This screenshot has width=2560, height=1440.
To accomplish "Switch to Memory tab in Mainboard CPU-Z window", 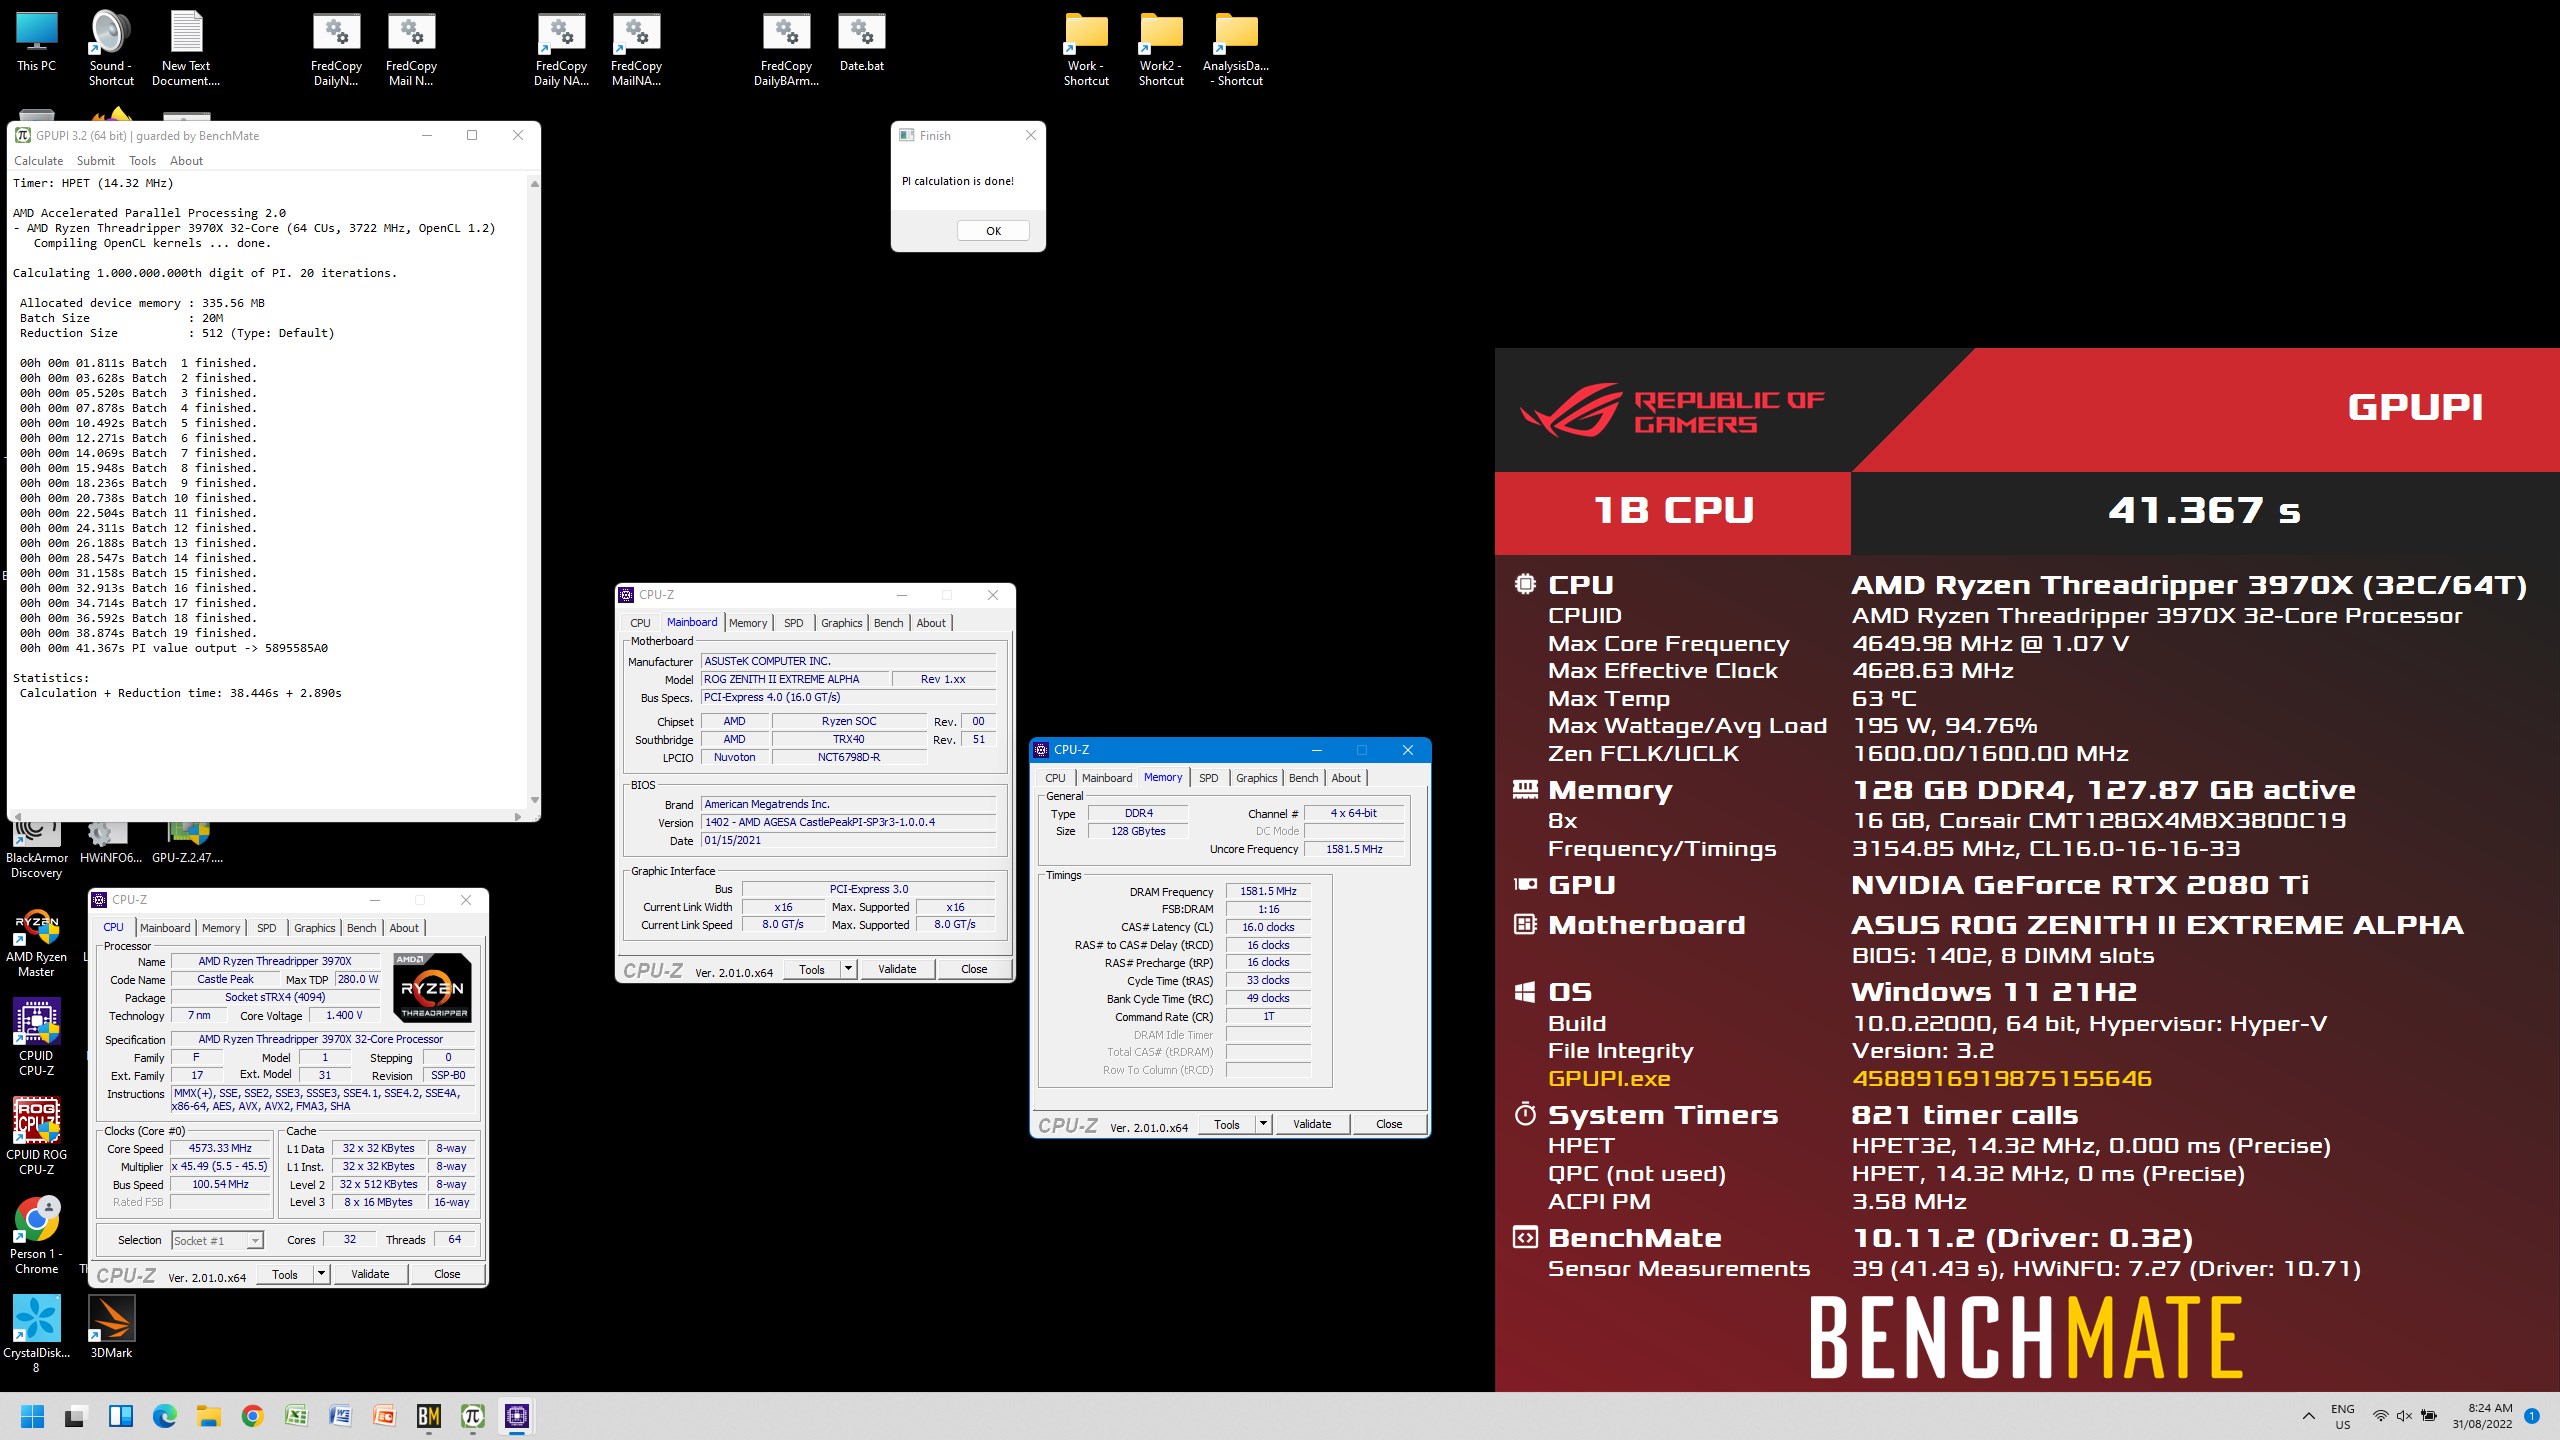I will (x=748, y=623).
